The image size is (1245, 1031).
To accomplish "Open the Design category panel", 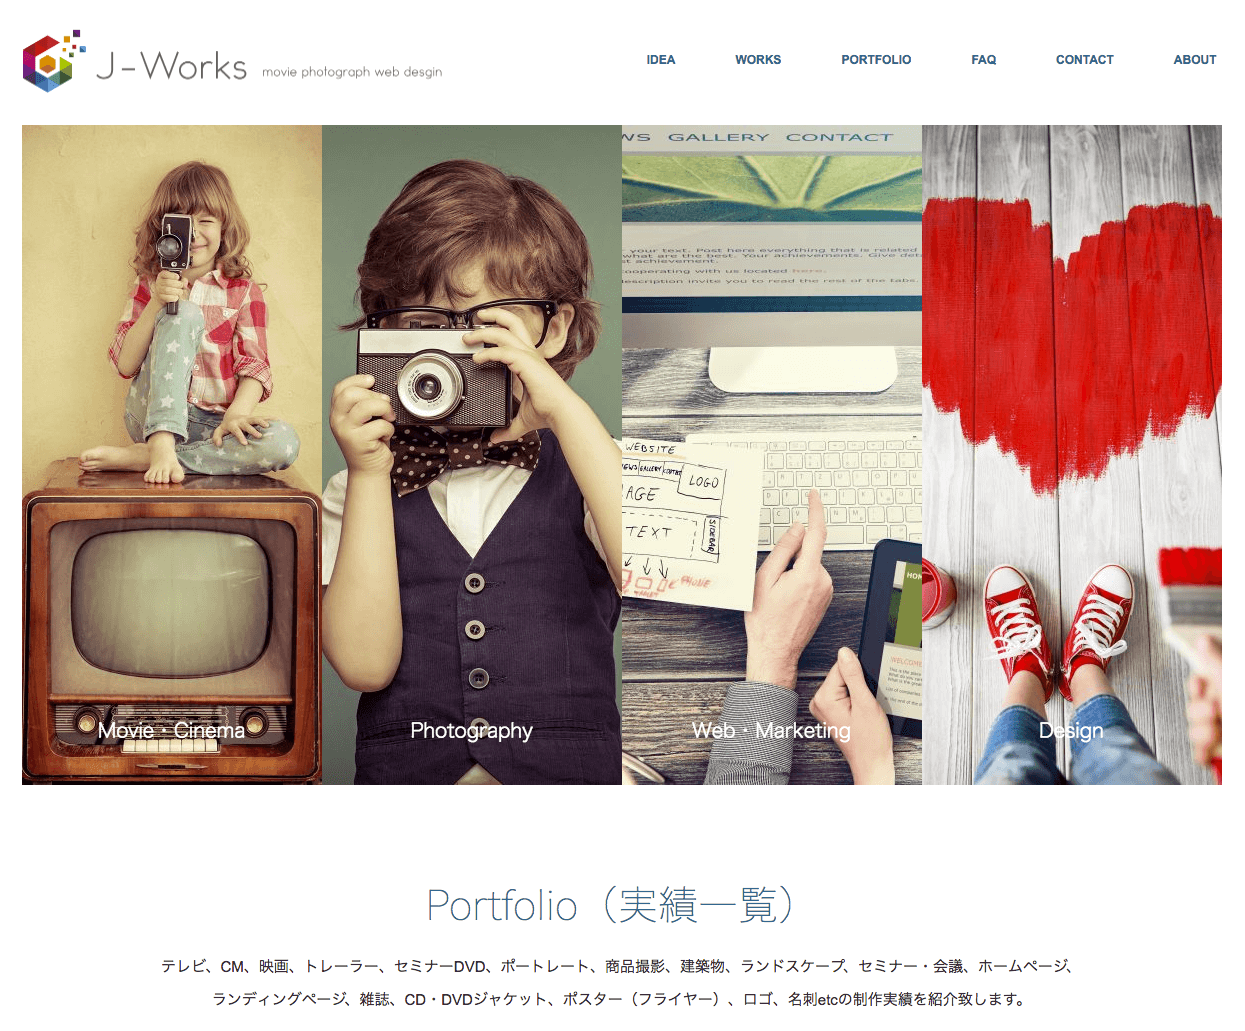I will 1071,400.
